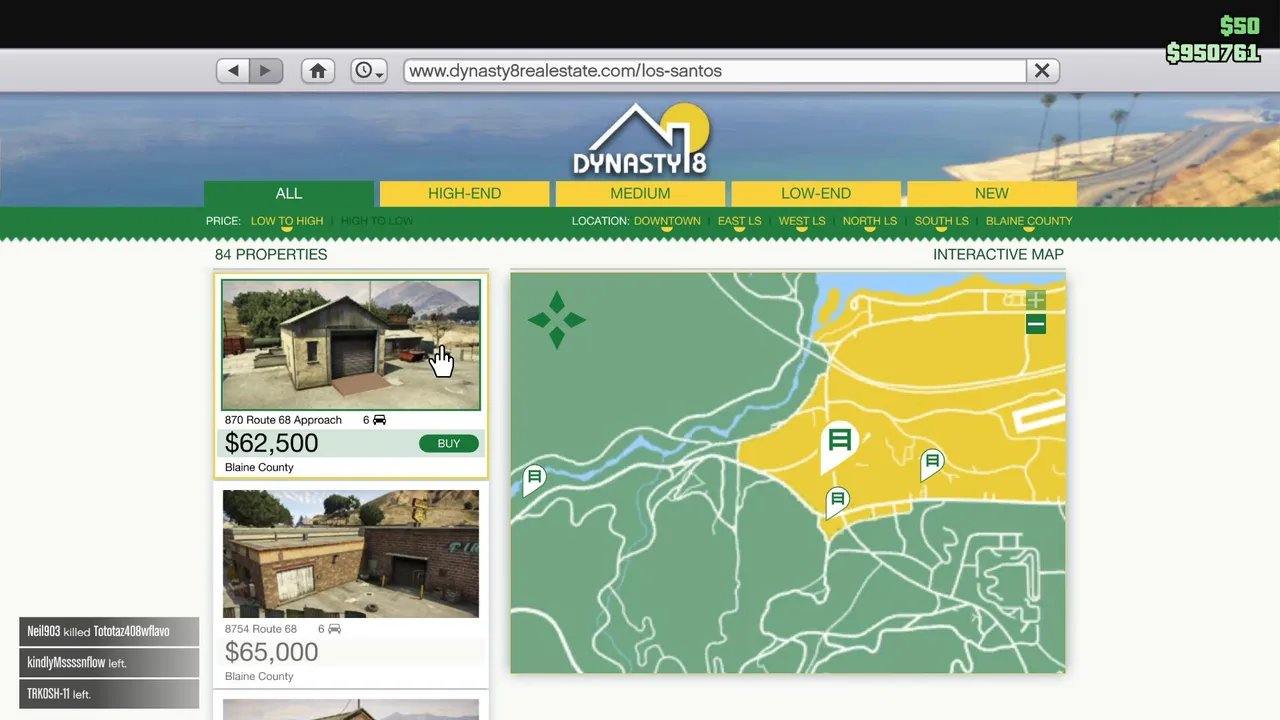1280x720 pixels.
Task: Click the kindlyMssssnflow left notification
Action: click(x=109, y=663)
